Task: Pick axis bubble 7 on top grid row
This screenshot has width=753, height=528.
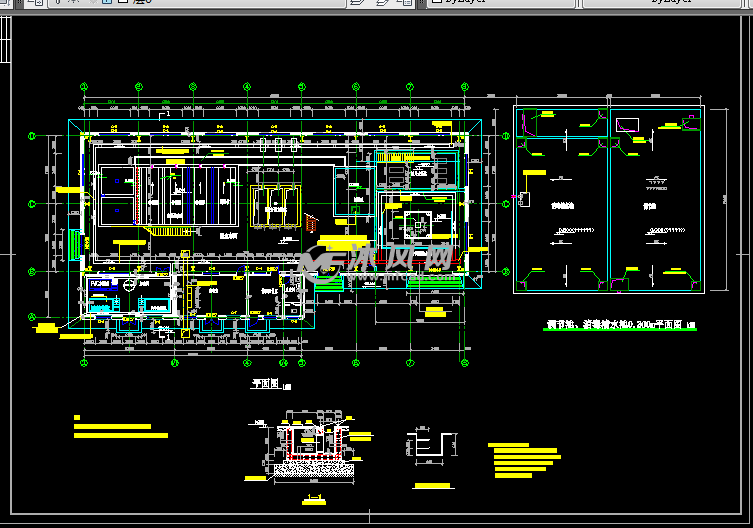Action: point(410,87)
